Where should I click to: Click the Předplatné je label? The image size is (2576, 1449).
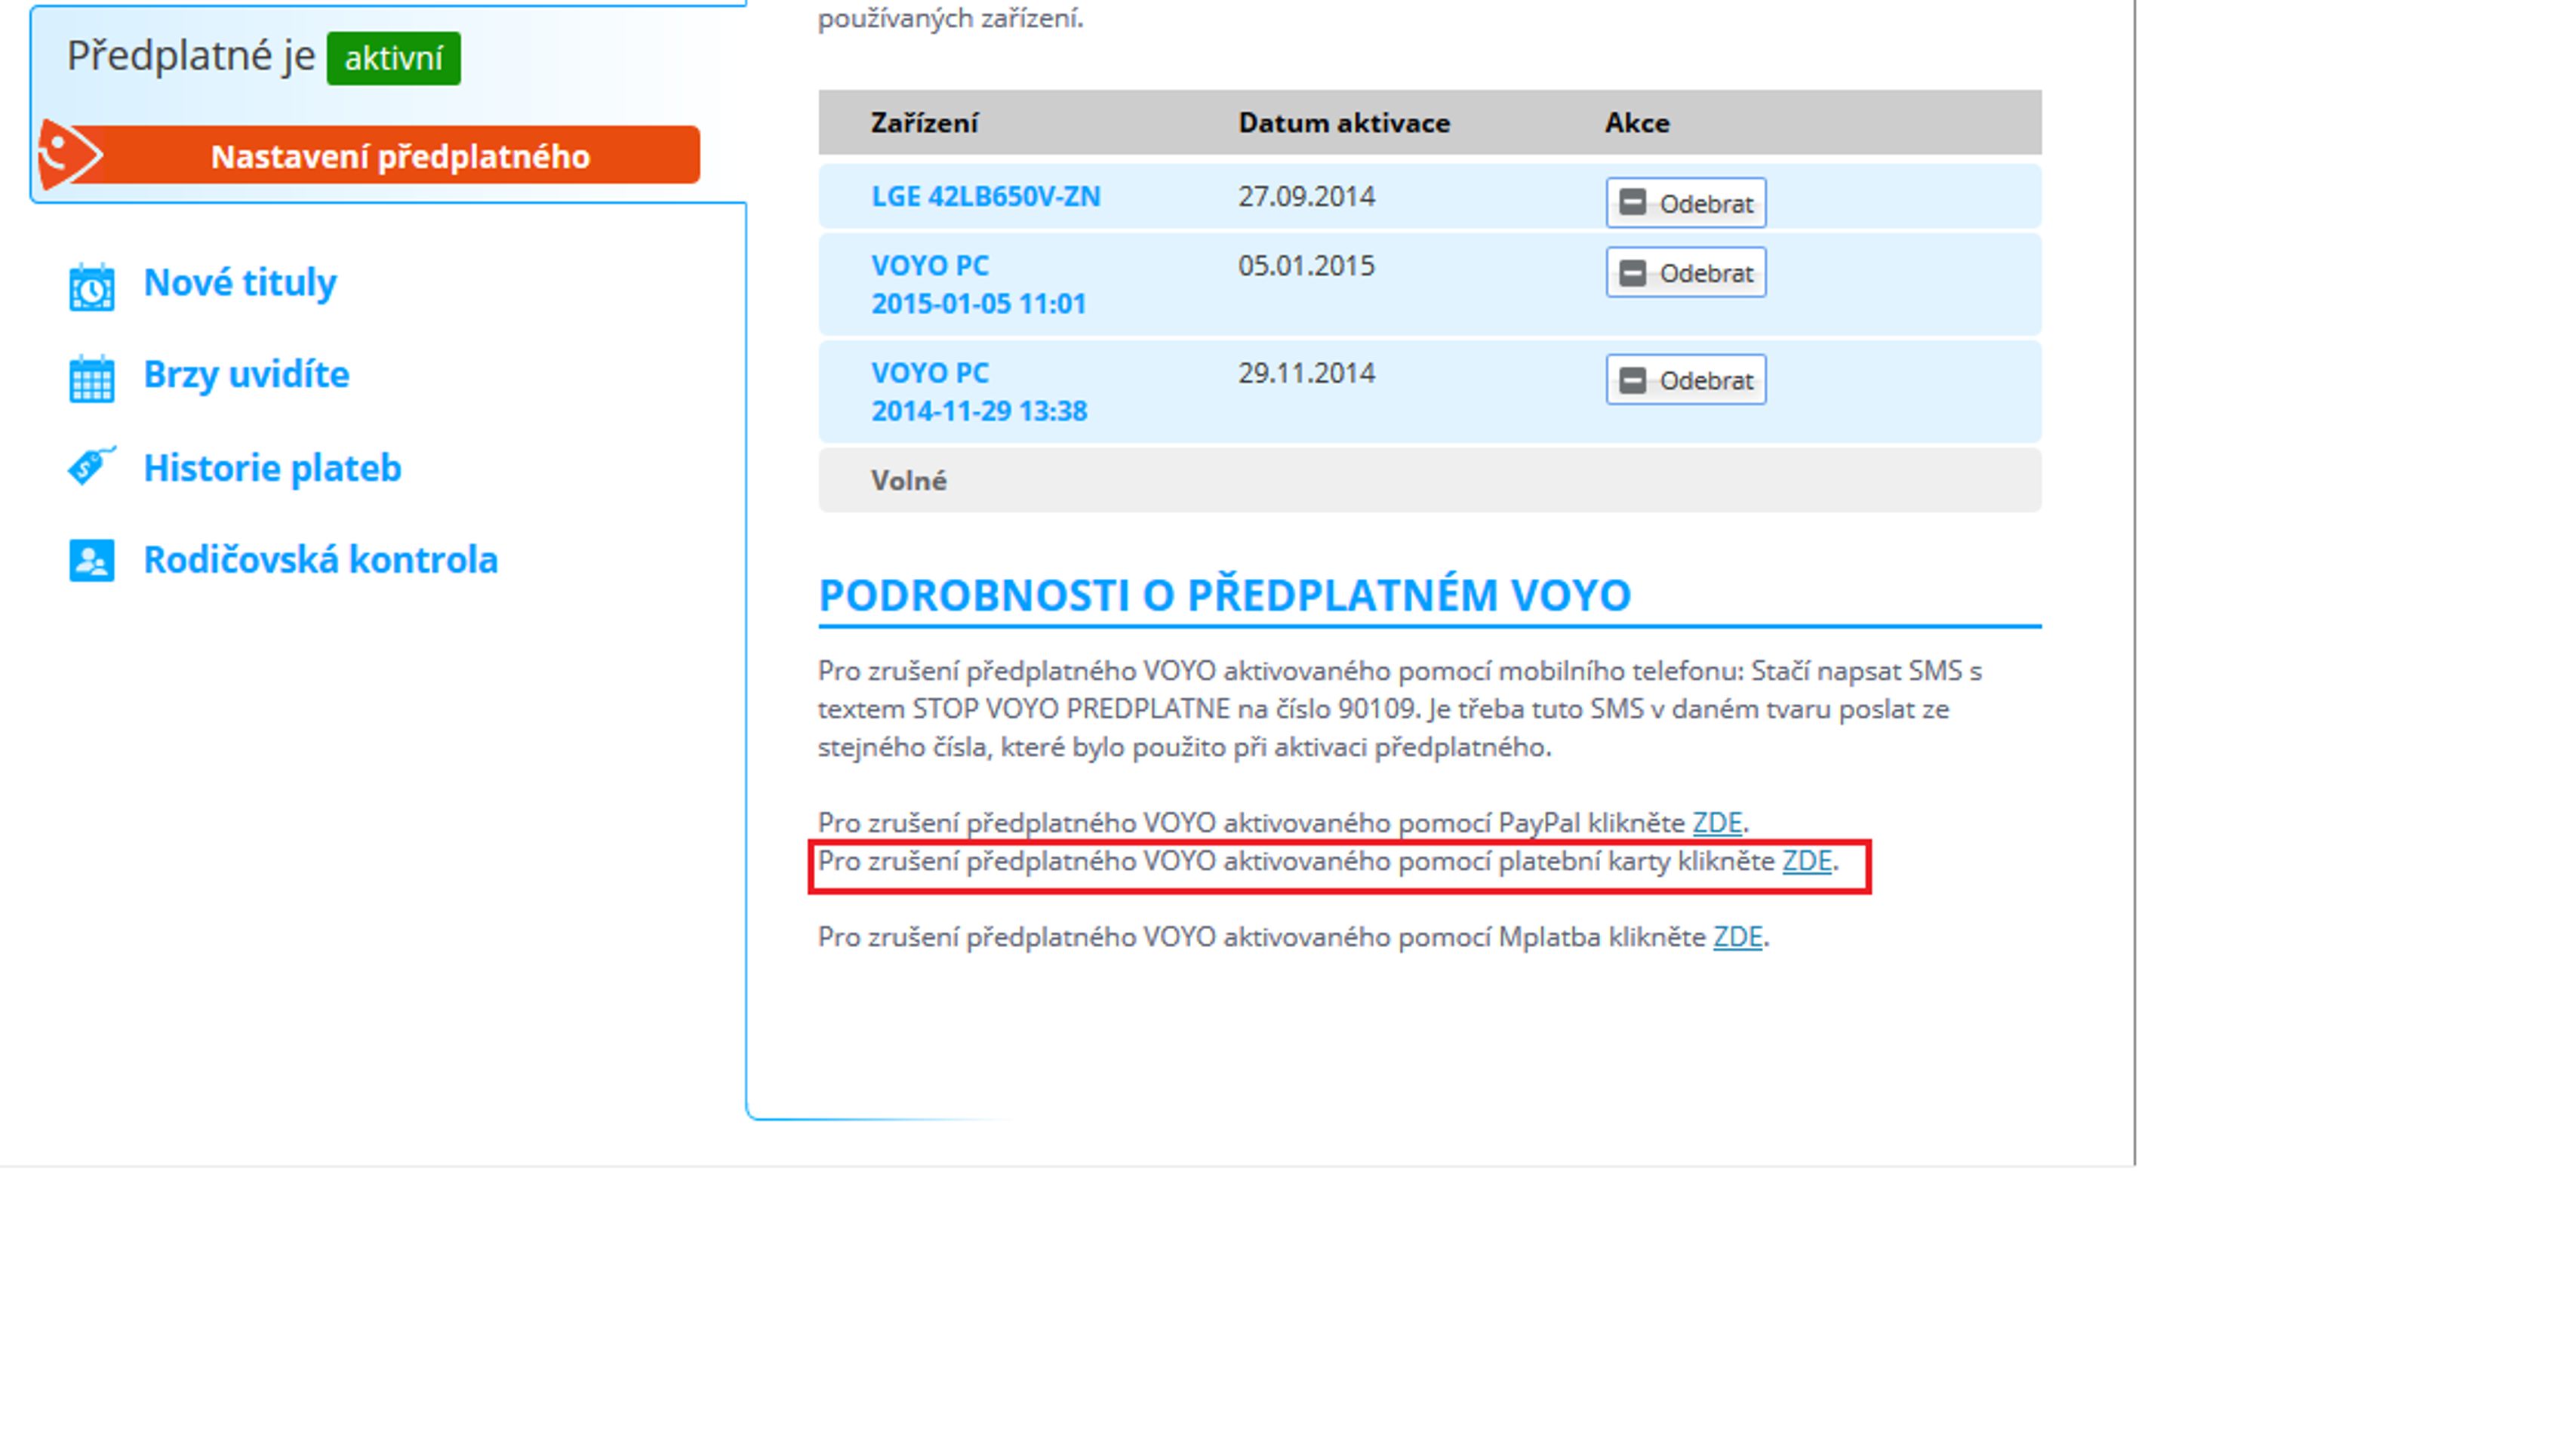point(191,56)
